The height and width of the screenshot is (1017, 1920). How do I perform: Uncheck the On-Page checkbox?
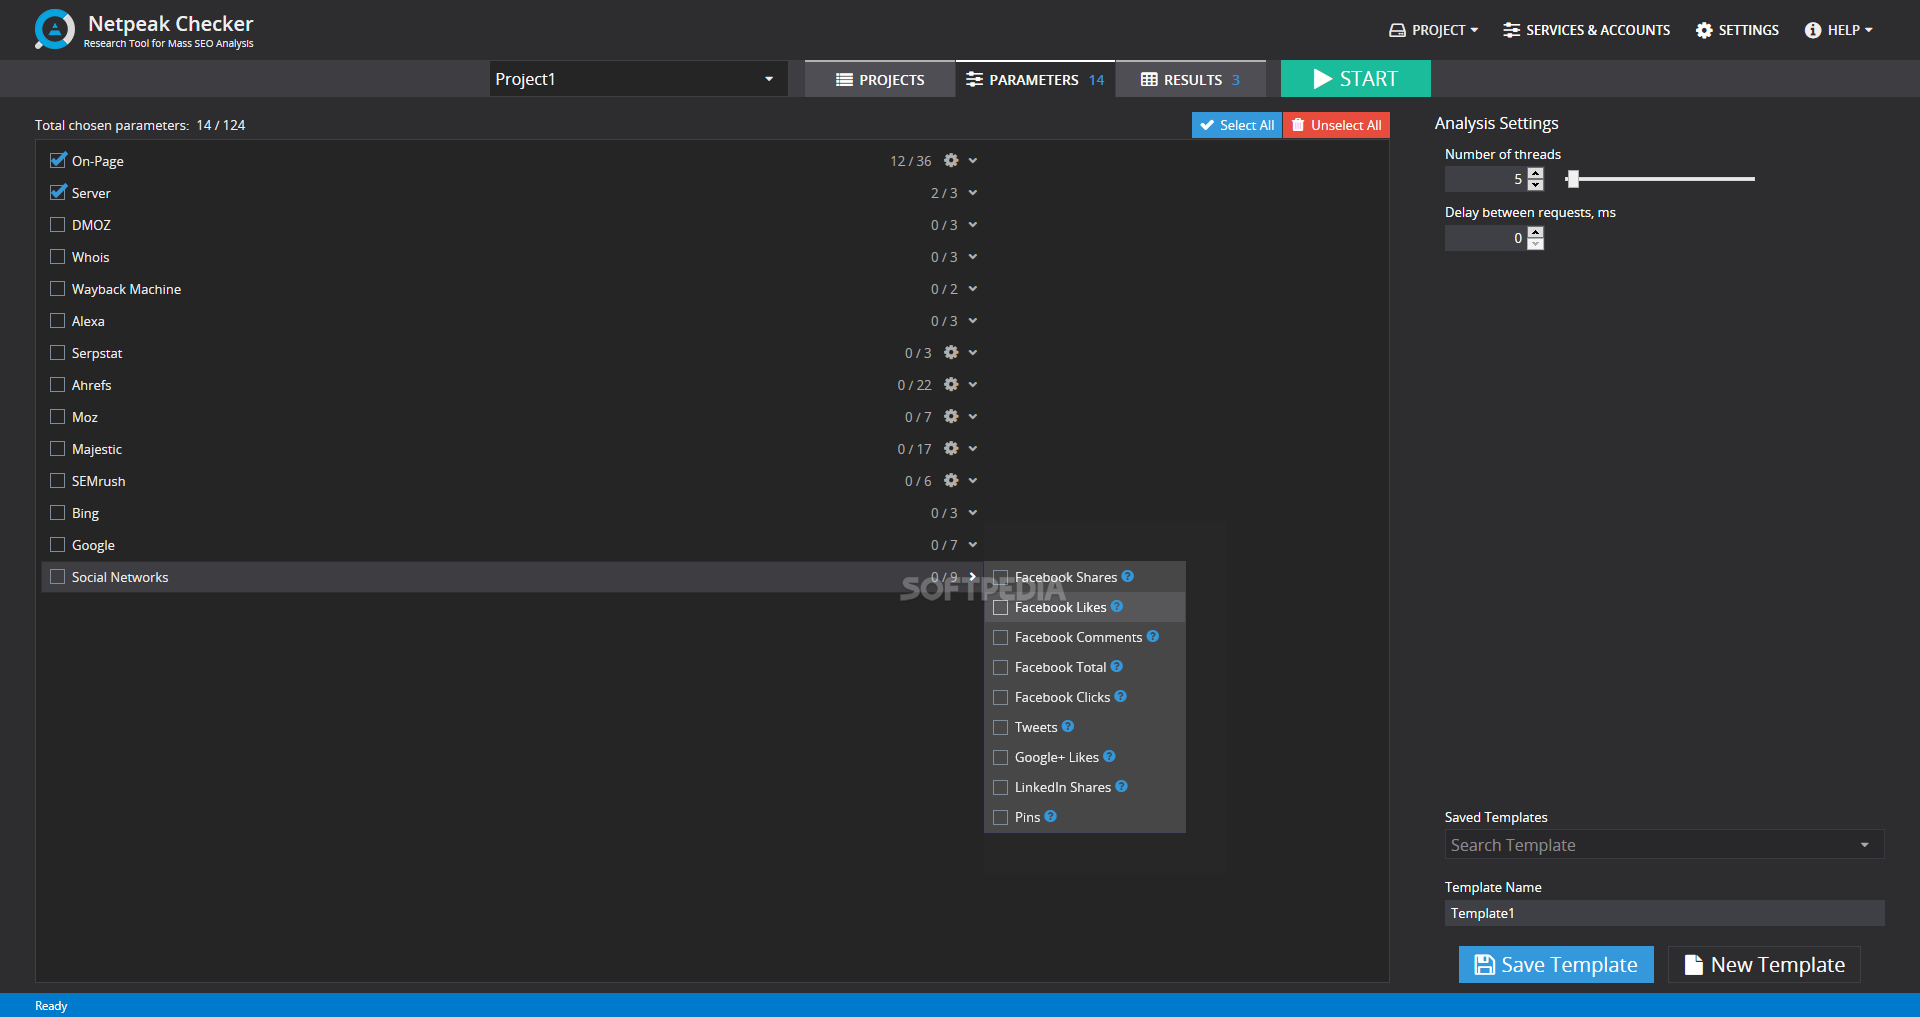(58, 160)
